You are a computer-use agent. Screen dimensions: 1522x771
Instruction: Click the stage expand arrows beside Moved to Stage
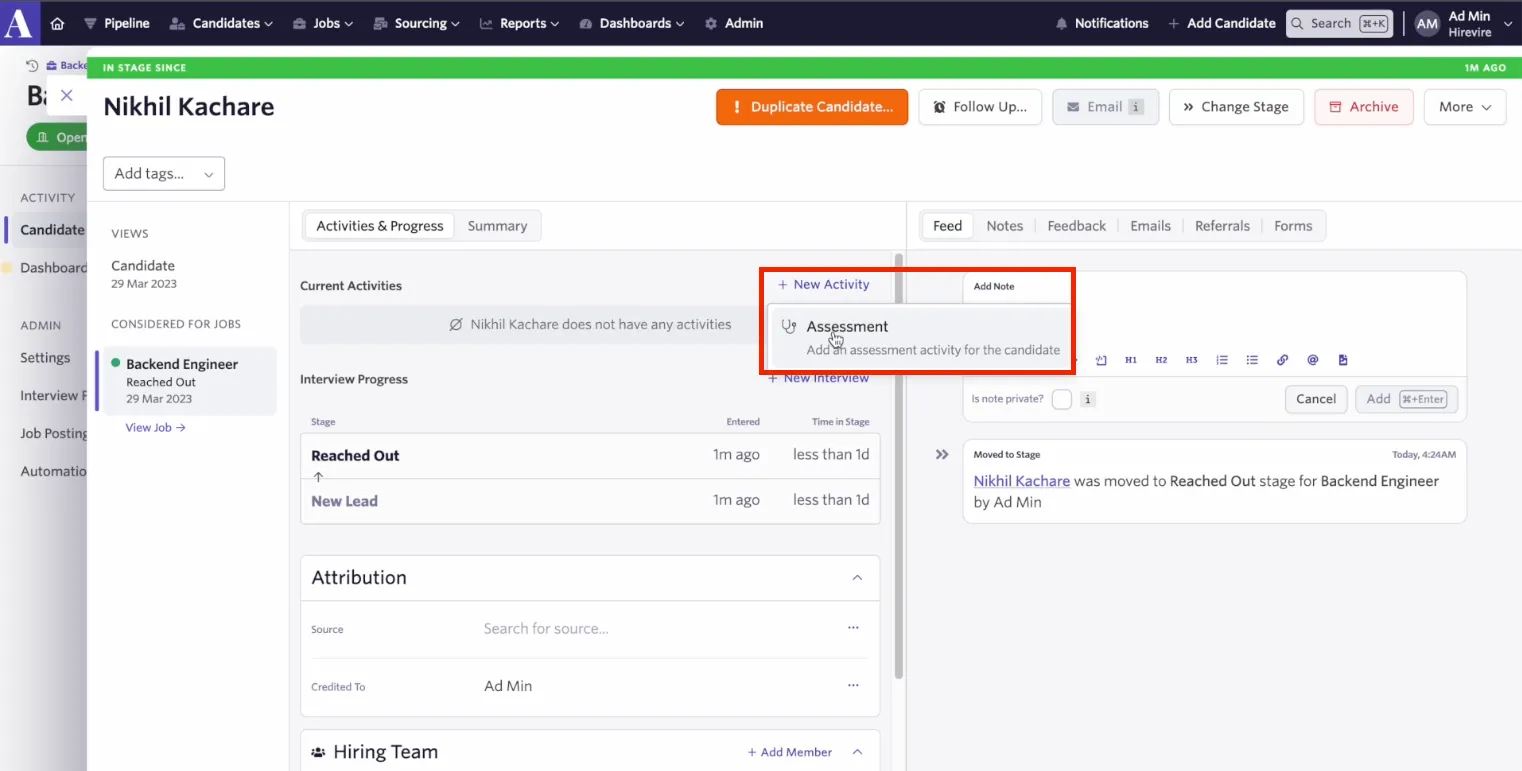point(942,454)
